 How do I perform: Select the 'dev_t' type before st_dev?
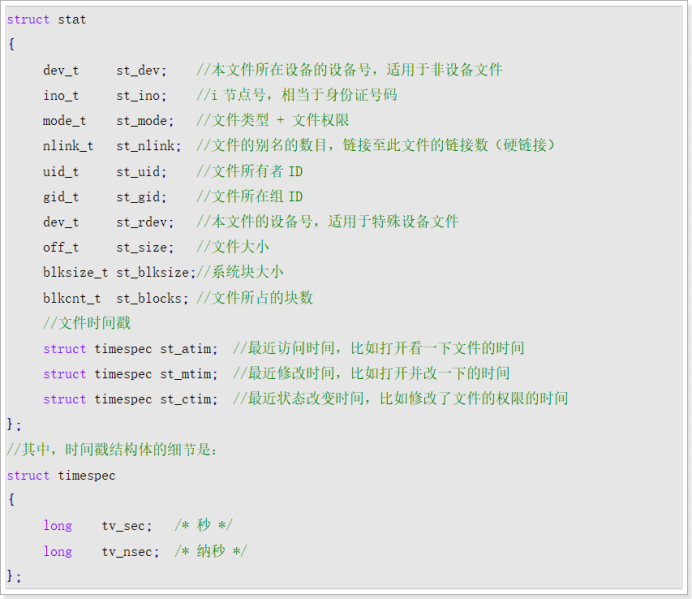61,70
